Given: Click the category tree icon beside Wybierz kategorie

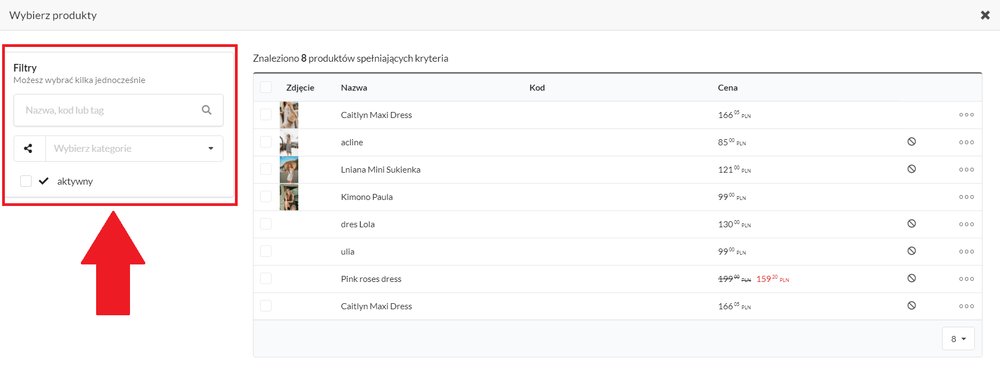Looking at the screenshot, I should [x=28, y=148].
